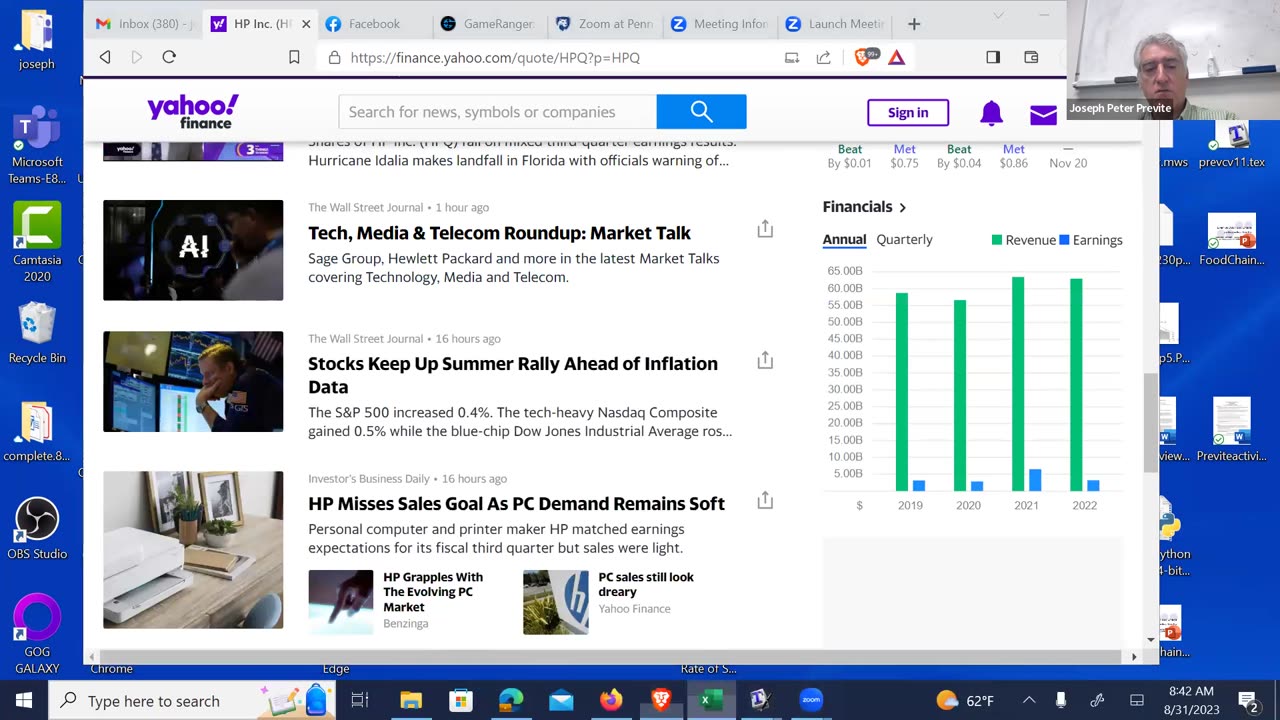Open Camtasia 2020 desktop icon
Image resolution: width=1280 pixels, height=720 pixels.
point(37,243)
